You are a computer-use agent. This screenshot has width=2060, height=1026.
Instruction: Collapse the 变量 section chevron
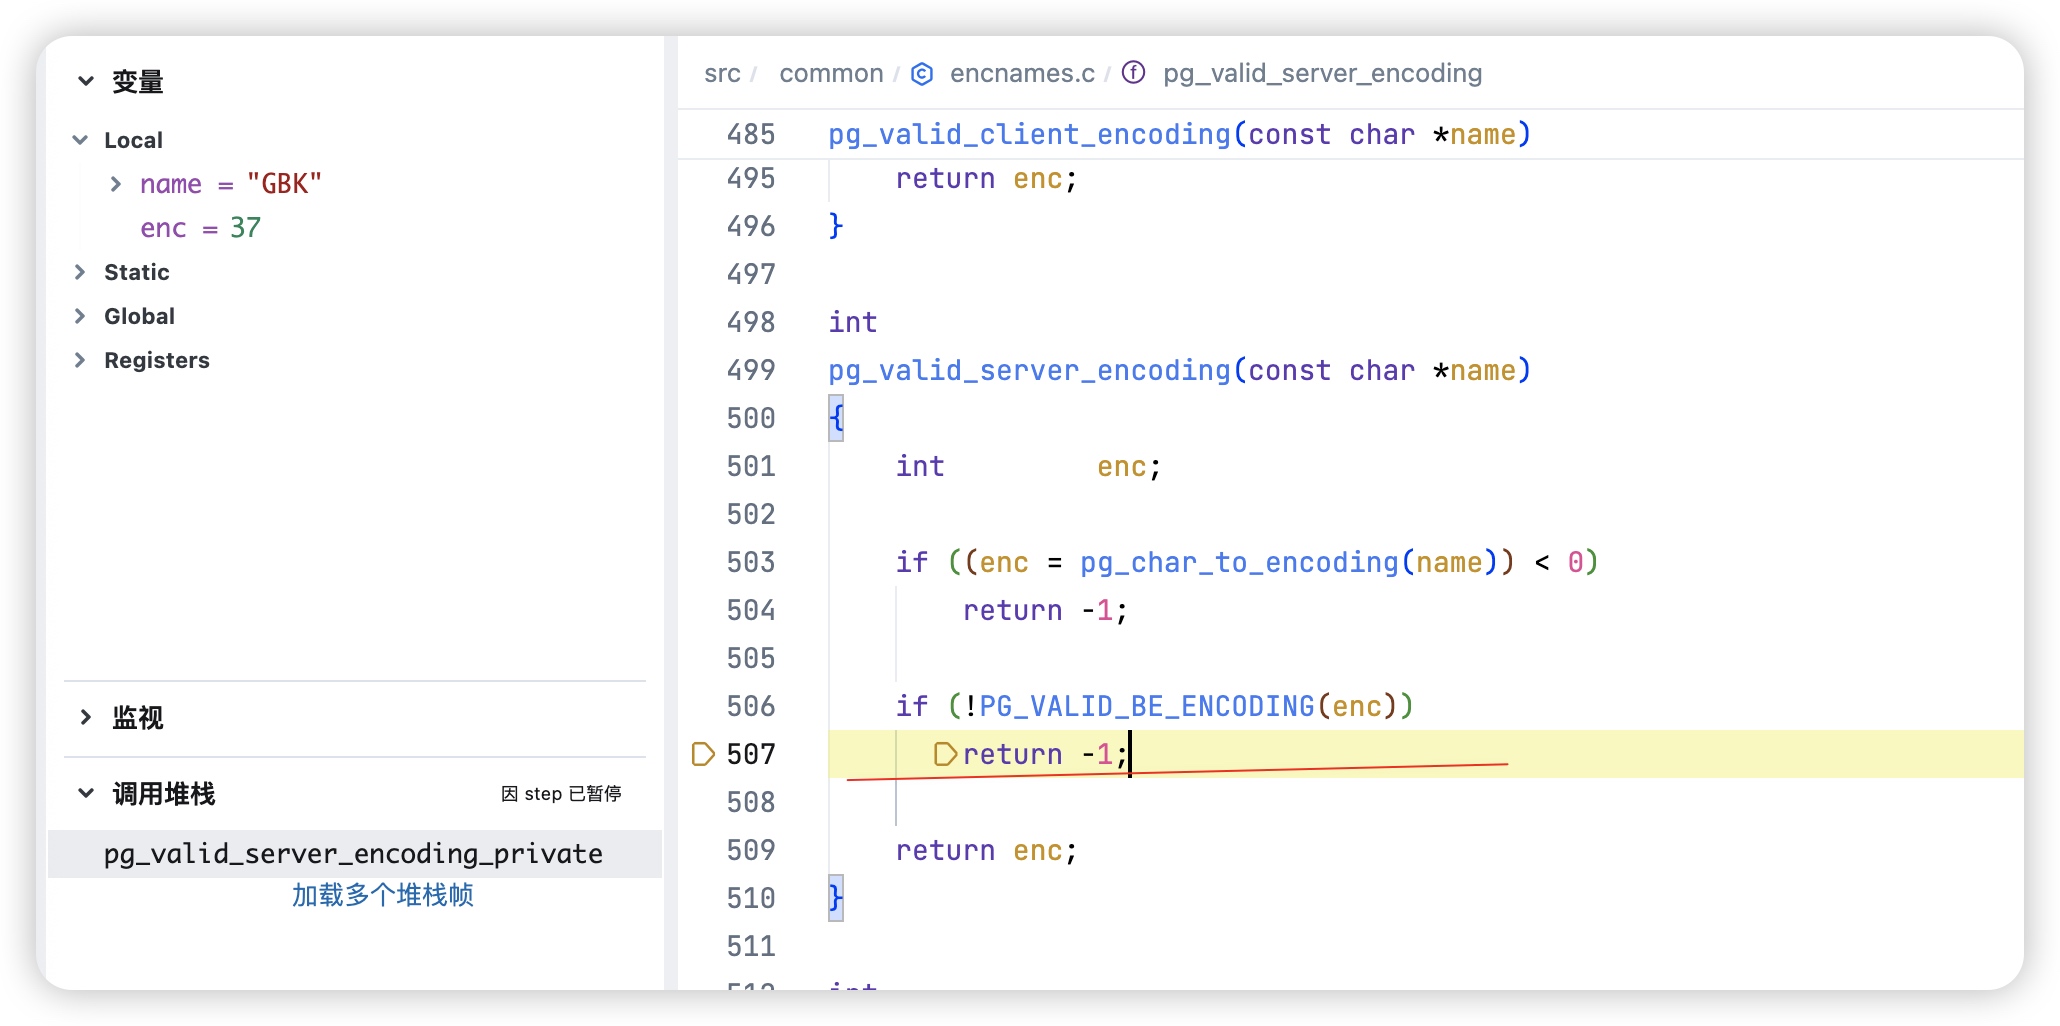[86, 81]
